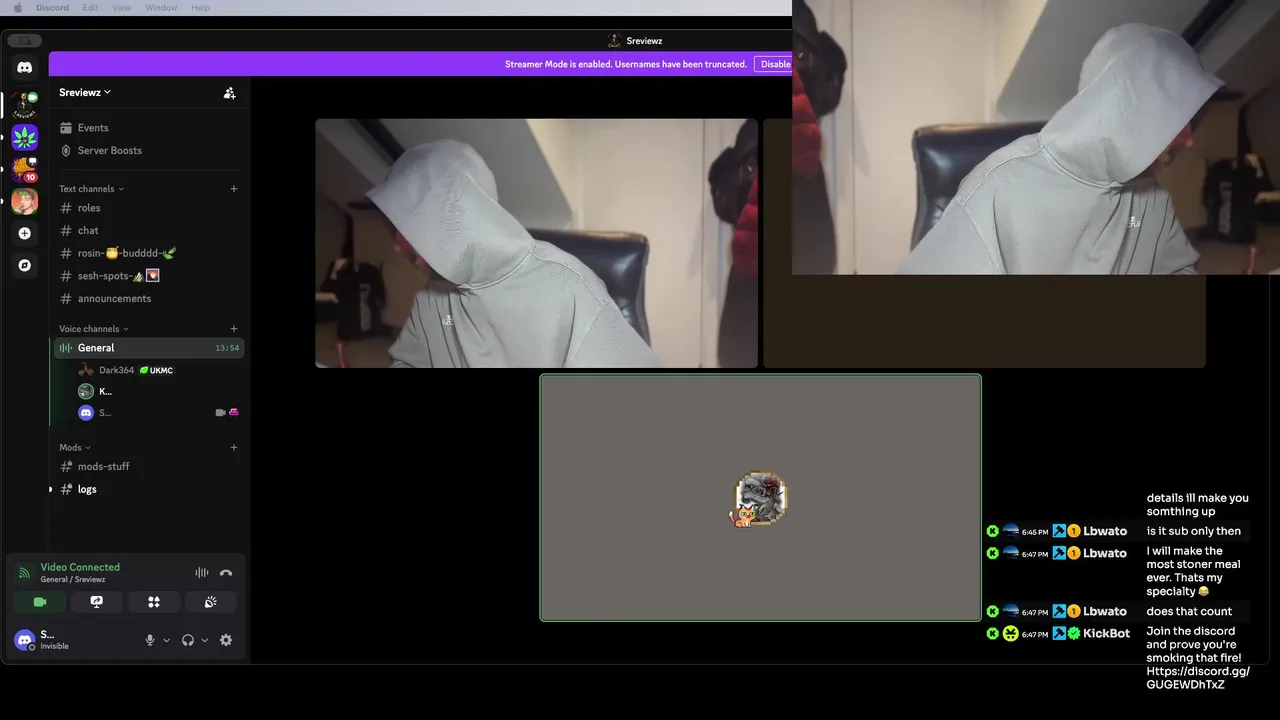Click the inbox tray icon above Discord logo
The image size is (1280, 720).
click(x=25, y=40)
